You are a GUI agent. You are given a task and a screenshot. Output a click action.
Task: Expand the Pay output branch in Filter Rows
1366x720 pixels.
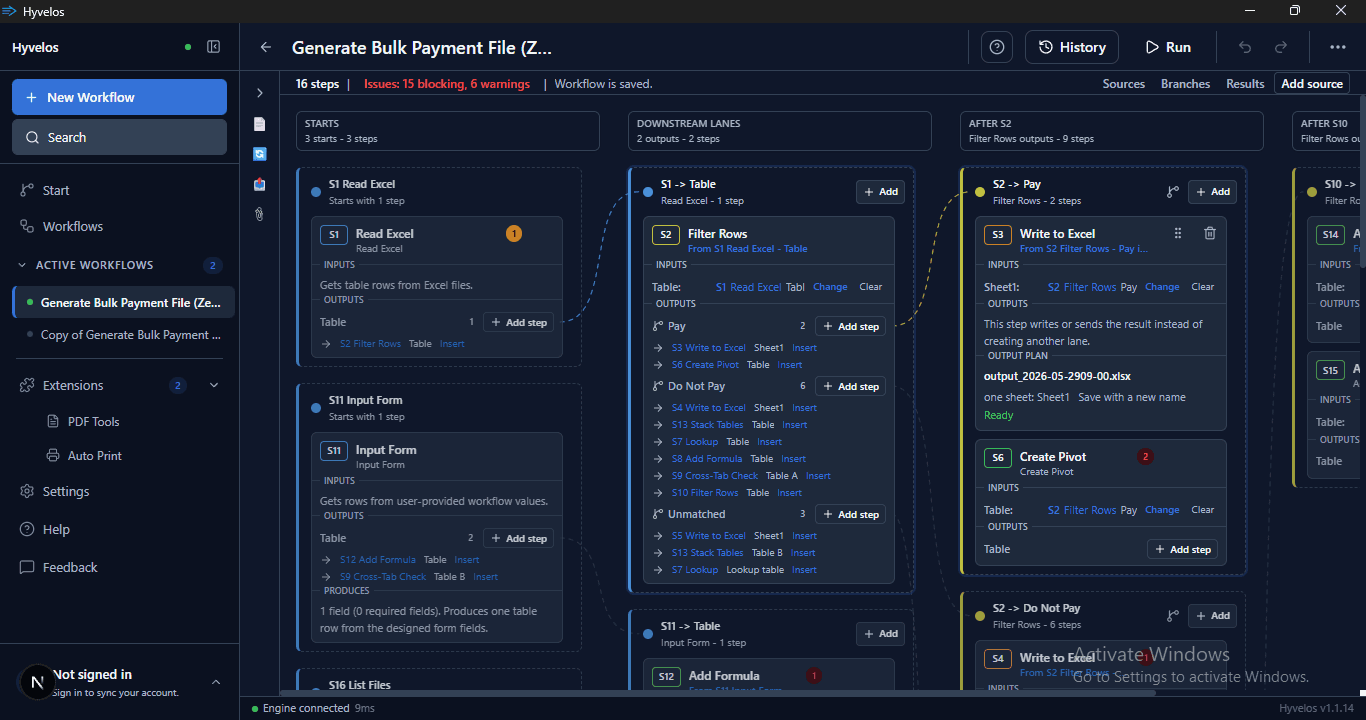click(x=658, y=326)
